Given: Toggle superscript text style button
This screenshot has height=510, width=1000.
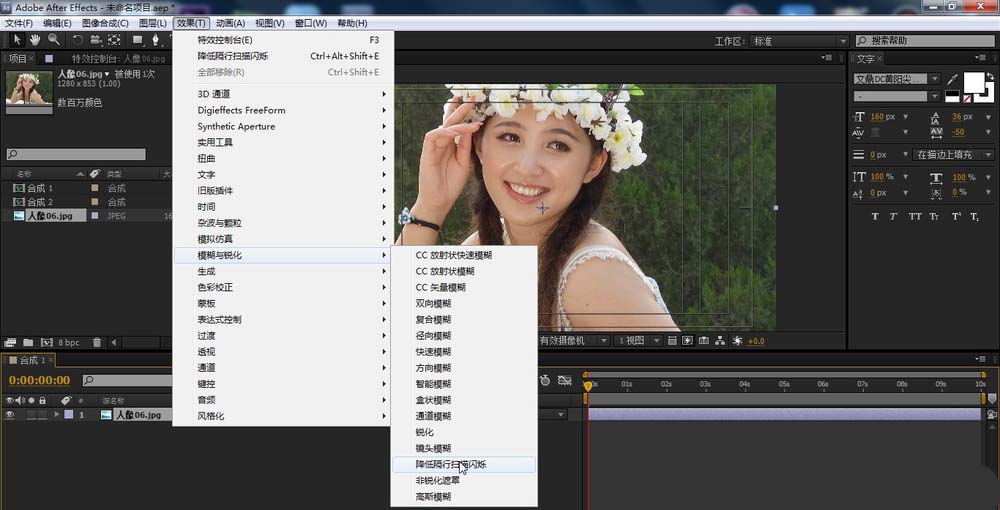Looking at the screenshot, I should point(956,216).
